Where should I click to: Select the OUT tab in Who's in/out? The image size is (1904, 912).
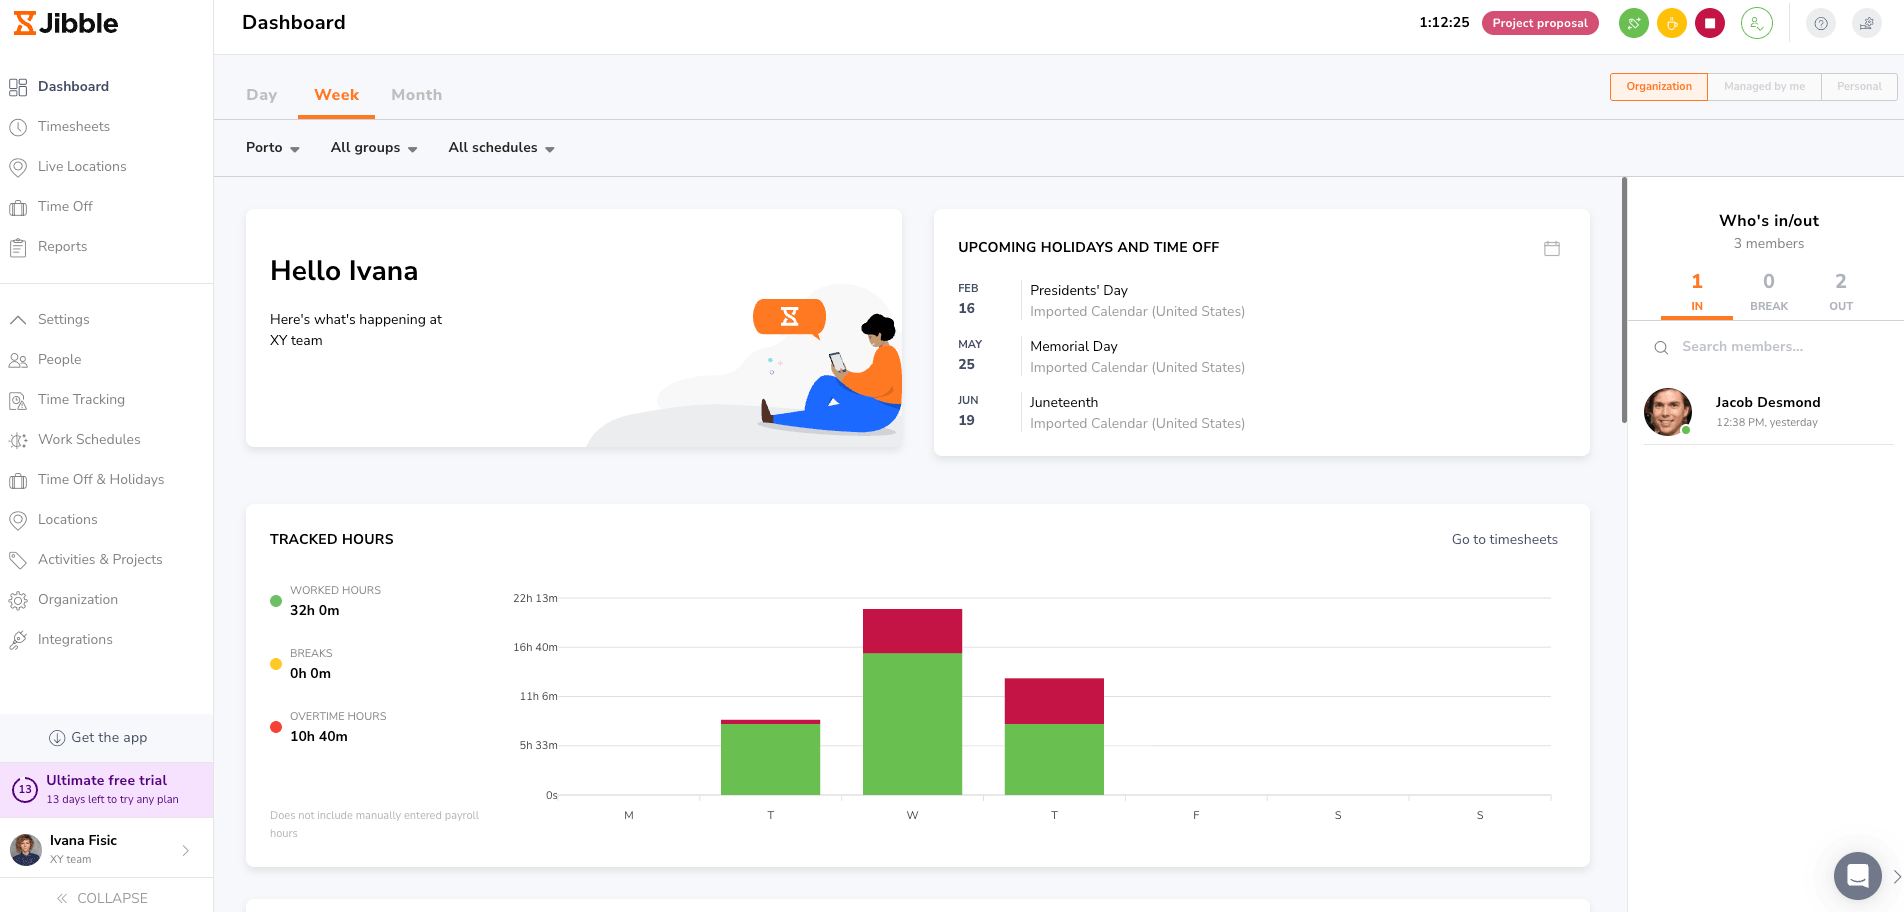[1840, 291]
